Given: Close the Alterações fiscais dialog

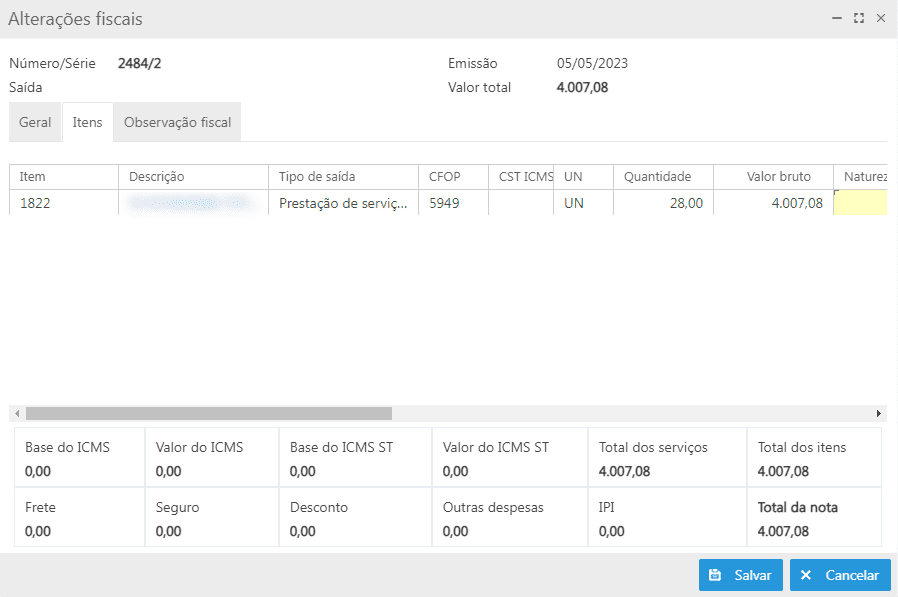Looking at the screenshot, I should [x=881, y=18].
